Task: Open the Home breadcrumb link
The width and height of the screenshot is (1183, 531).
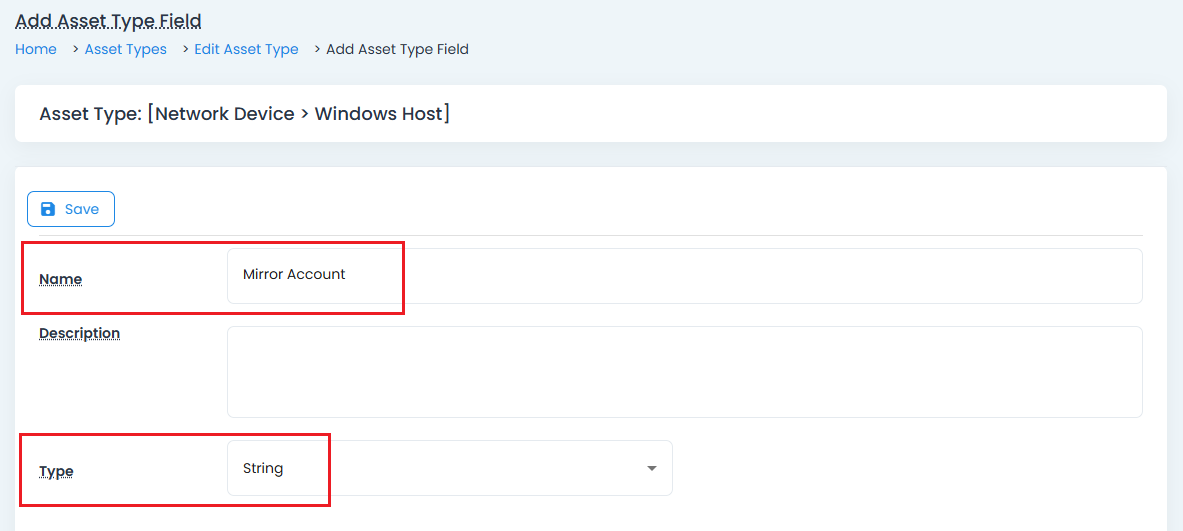Action: point(36,49)
